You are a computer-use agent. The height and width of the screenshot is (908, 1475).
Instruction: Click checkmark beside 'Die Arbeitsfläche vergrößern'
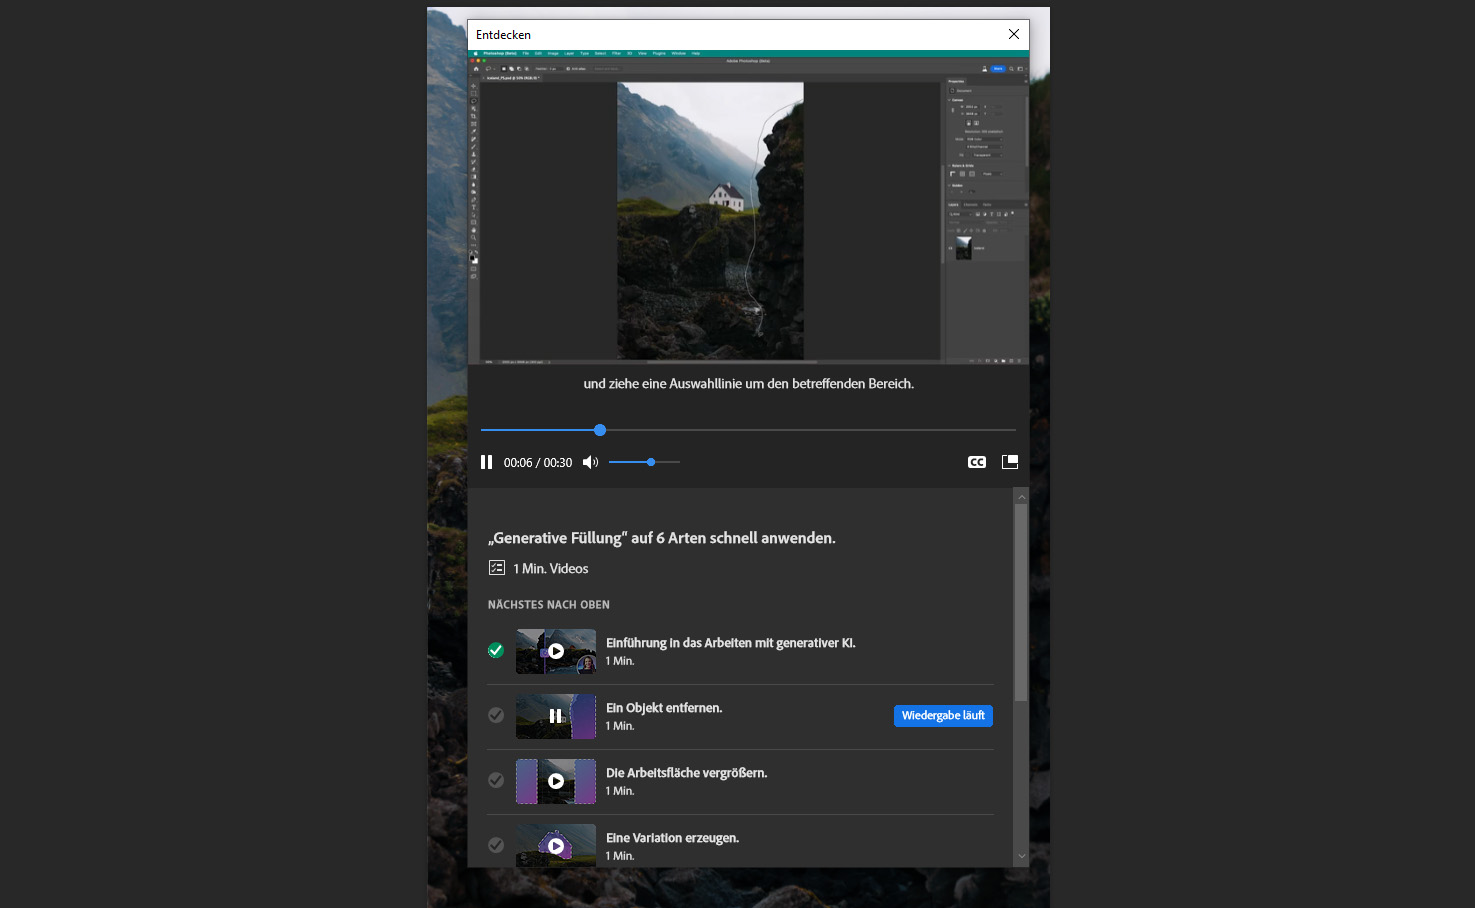pyautogui.click(x=496, y=780)
